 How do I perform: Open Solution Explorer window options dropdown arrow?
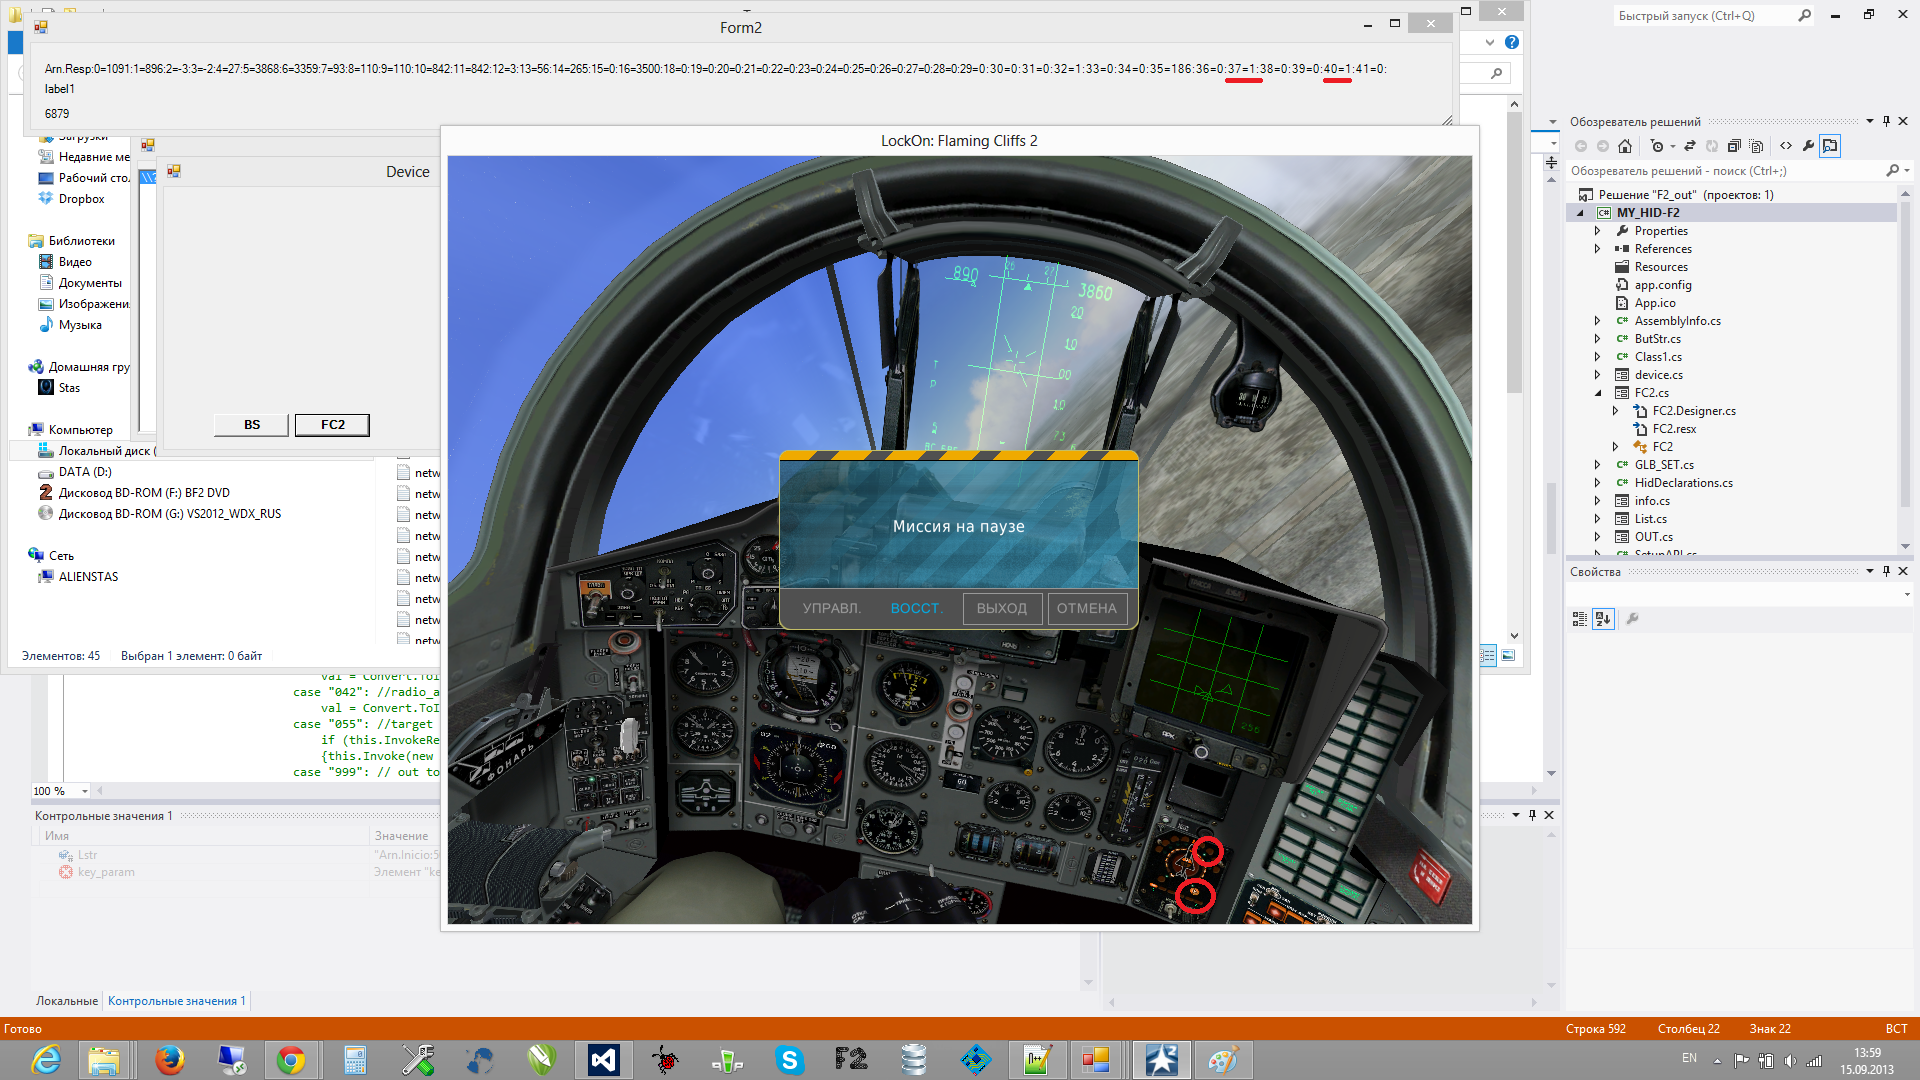[x=1870, y=121]
